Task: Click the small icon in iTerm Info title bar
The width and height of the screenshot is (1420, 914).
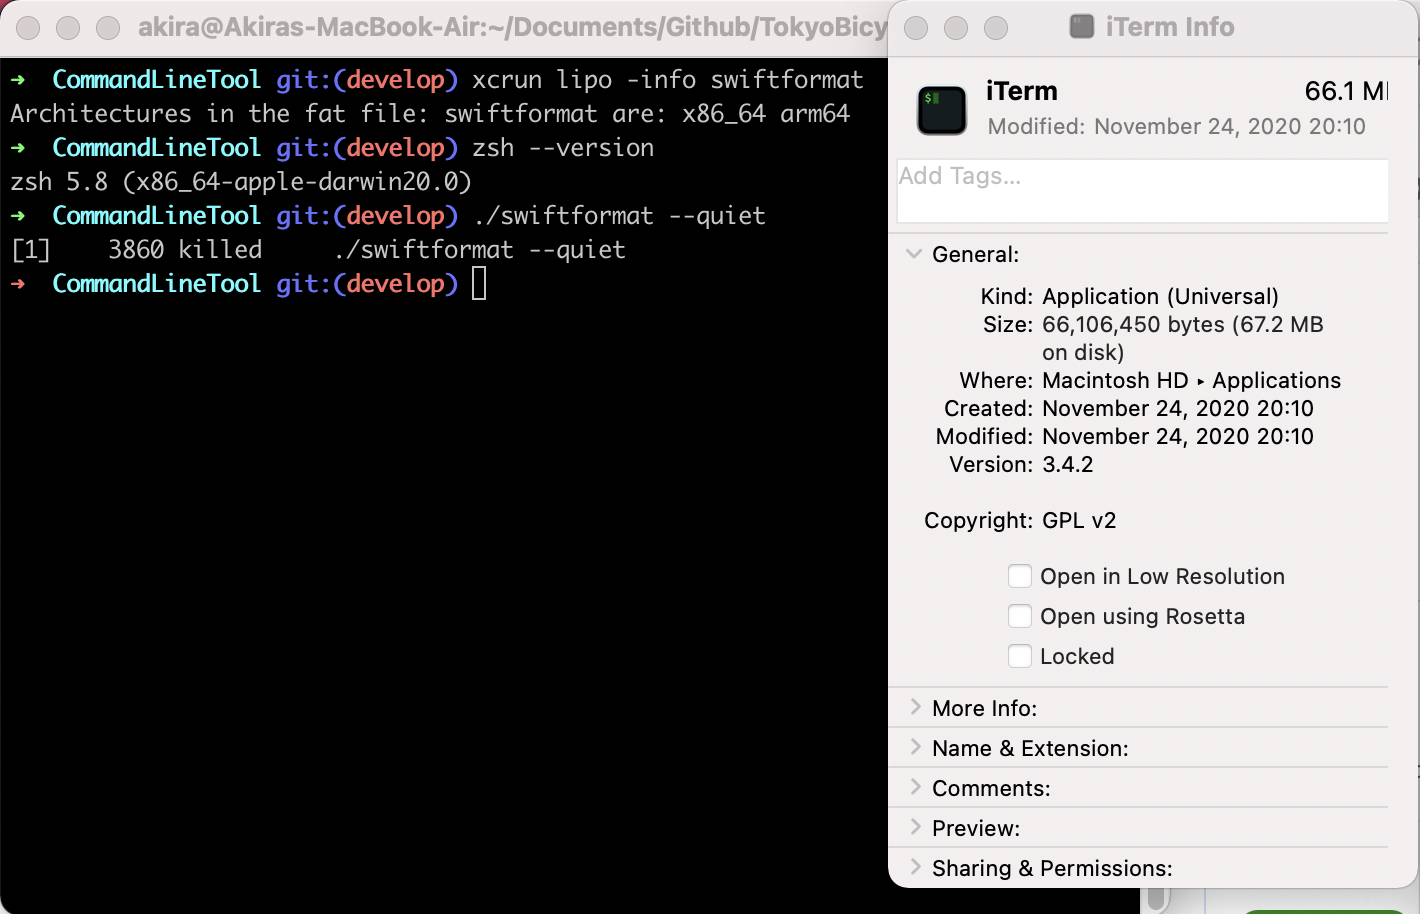Action: (1082, 26)
